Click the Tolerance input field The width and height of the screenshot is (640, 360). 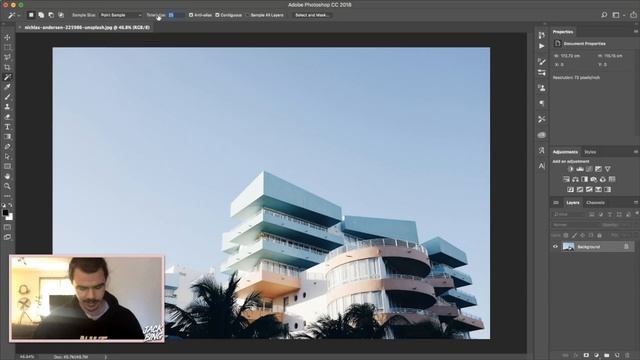[x=176, y=15]
